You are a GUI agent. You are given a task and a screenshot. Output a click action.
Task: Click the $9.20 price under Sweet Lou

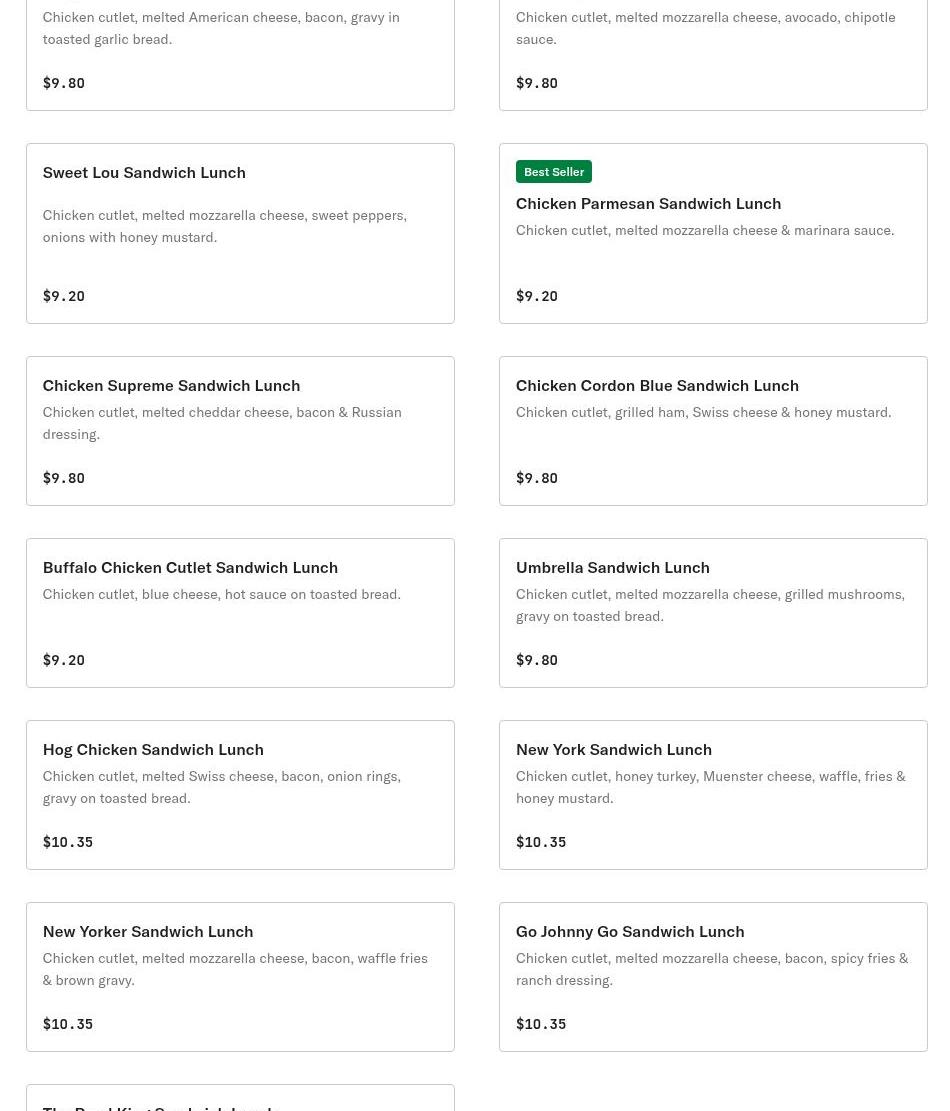pos(64,295)
